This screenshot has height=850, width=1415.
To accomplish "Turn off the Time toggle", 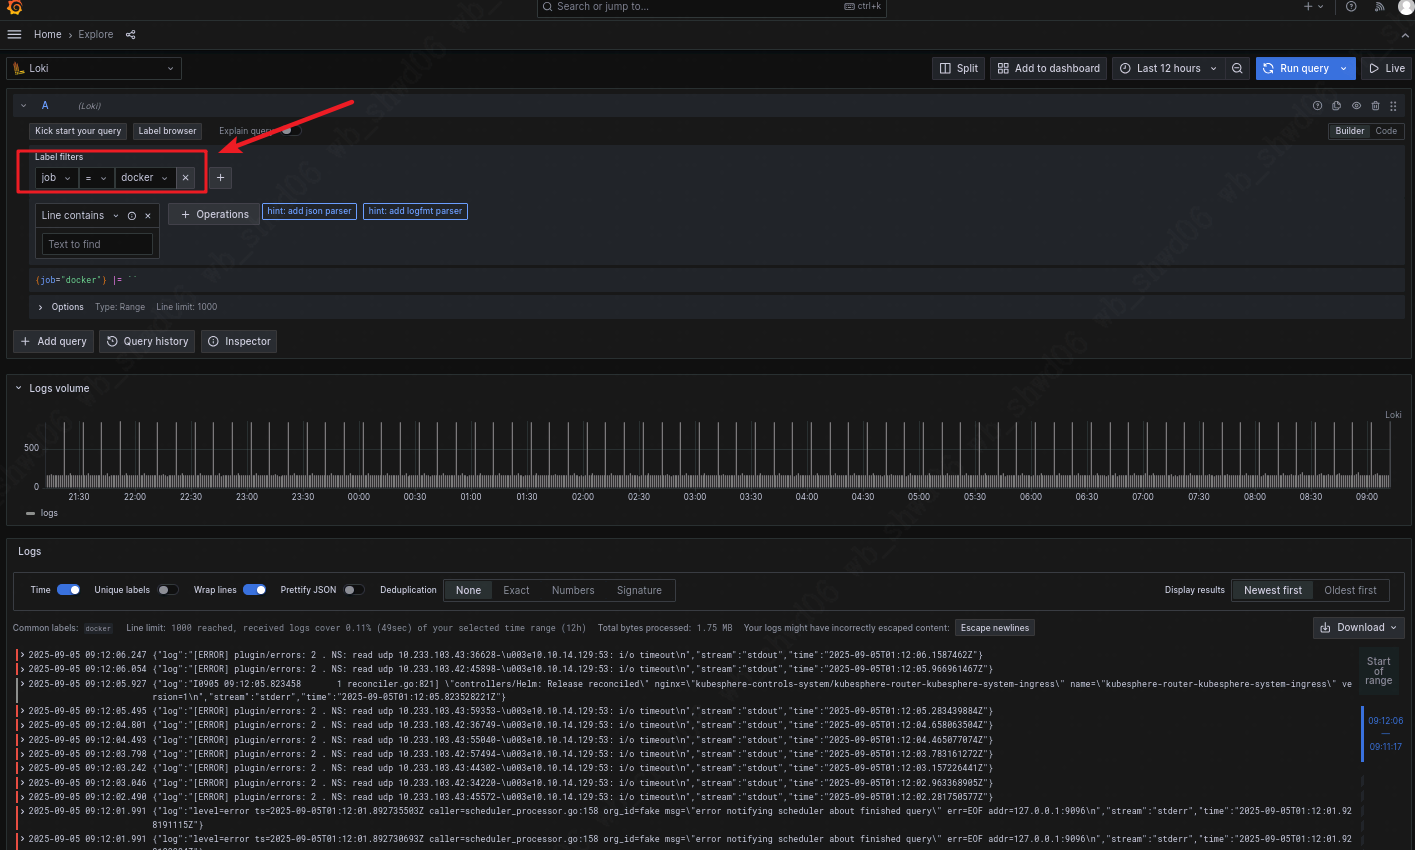I will click(69, 590).
